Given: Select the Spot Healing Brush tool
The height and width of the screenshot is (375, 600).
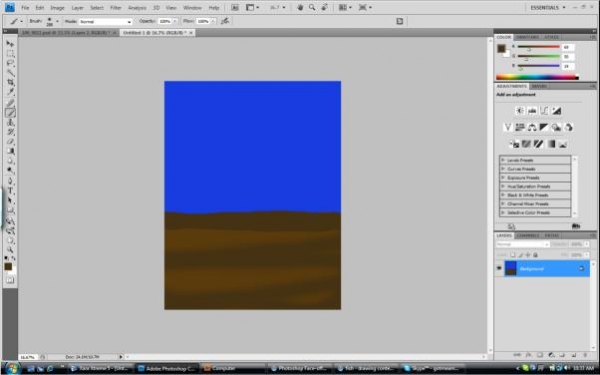Looking at the screenshot, I should tap(10, 103).
